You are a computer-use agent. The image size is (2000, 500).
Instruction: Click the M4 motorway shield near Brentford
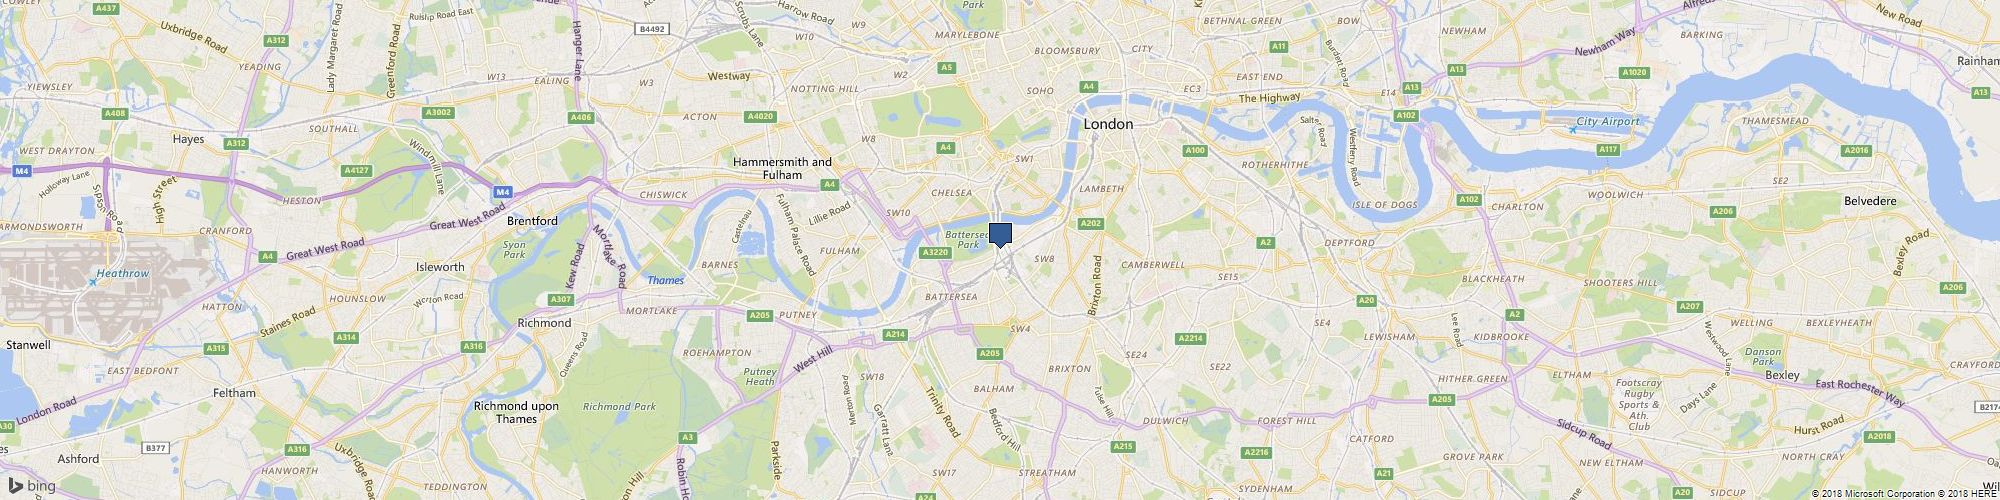click(504, 191)
